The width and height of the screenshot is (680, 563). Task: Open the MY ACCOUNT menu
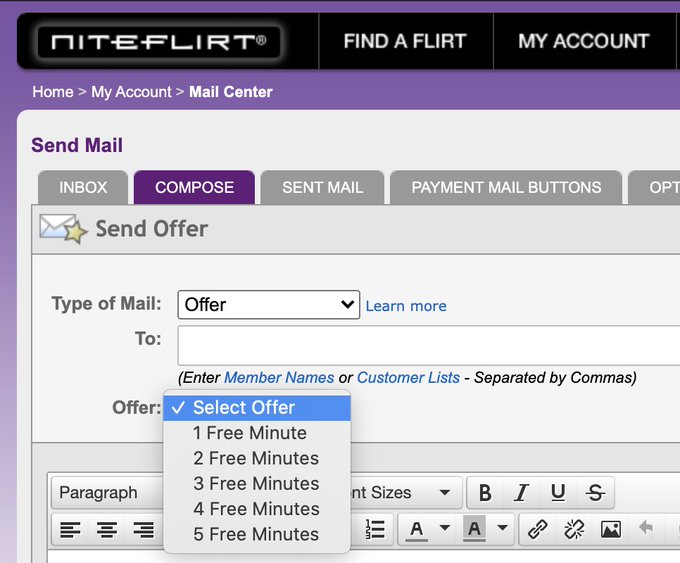click(x=584, y=42)
